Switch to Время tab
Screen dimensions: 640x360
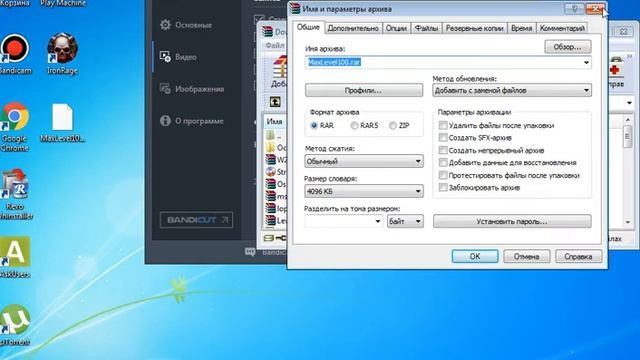(x=521, y=28)
